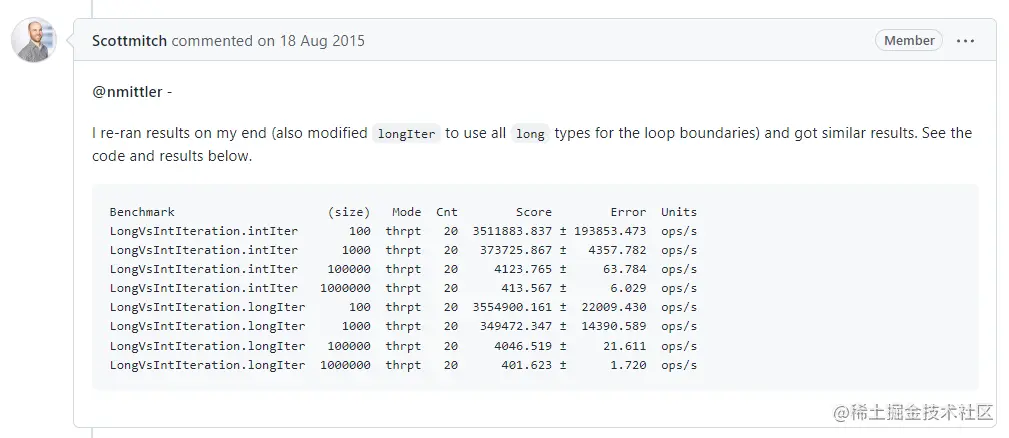This screenshot has width=1009, height=438.
Task: Click the Units column header text
Action: pyautogui.click(x=679, y=212)
